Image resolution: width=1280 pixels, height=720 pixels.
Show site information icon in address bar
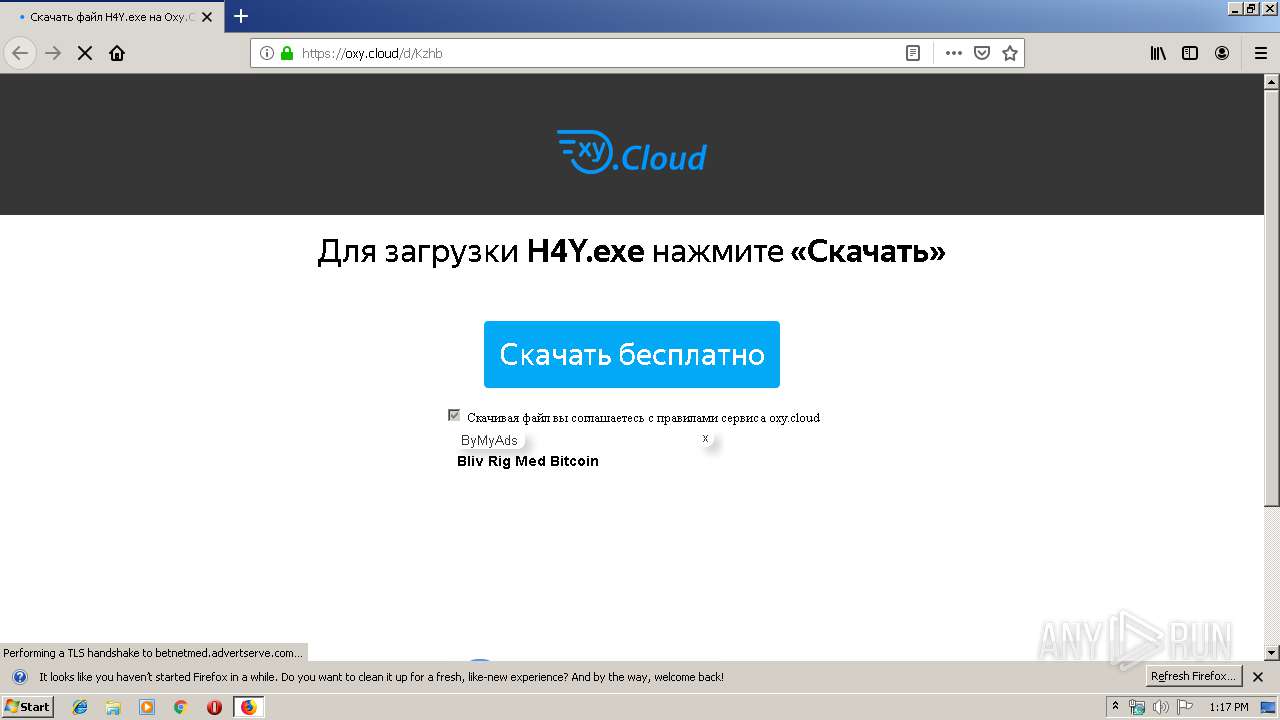point(267,53)
